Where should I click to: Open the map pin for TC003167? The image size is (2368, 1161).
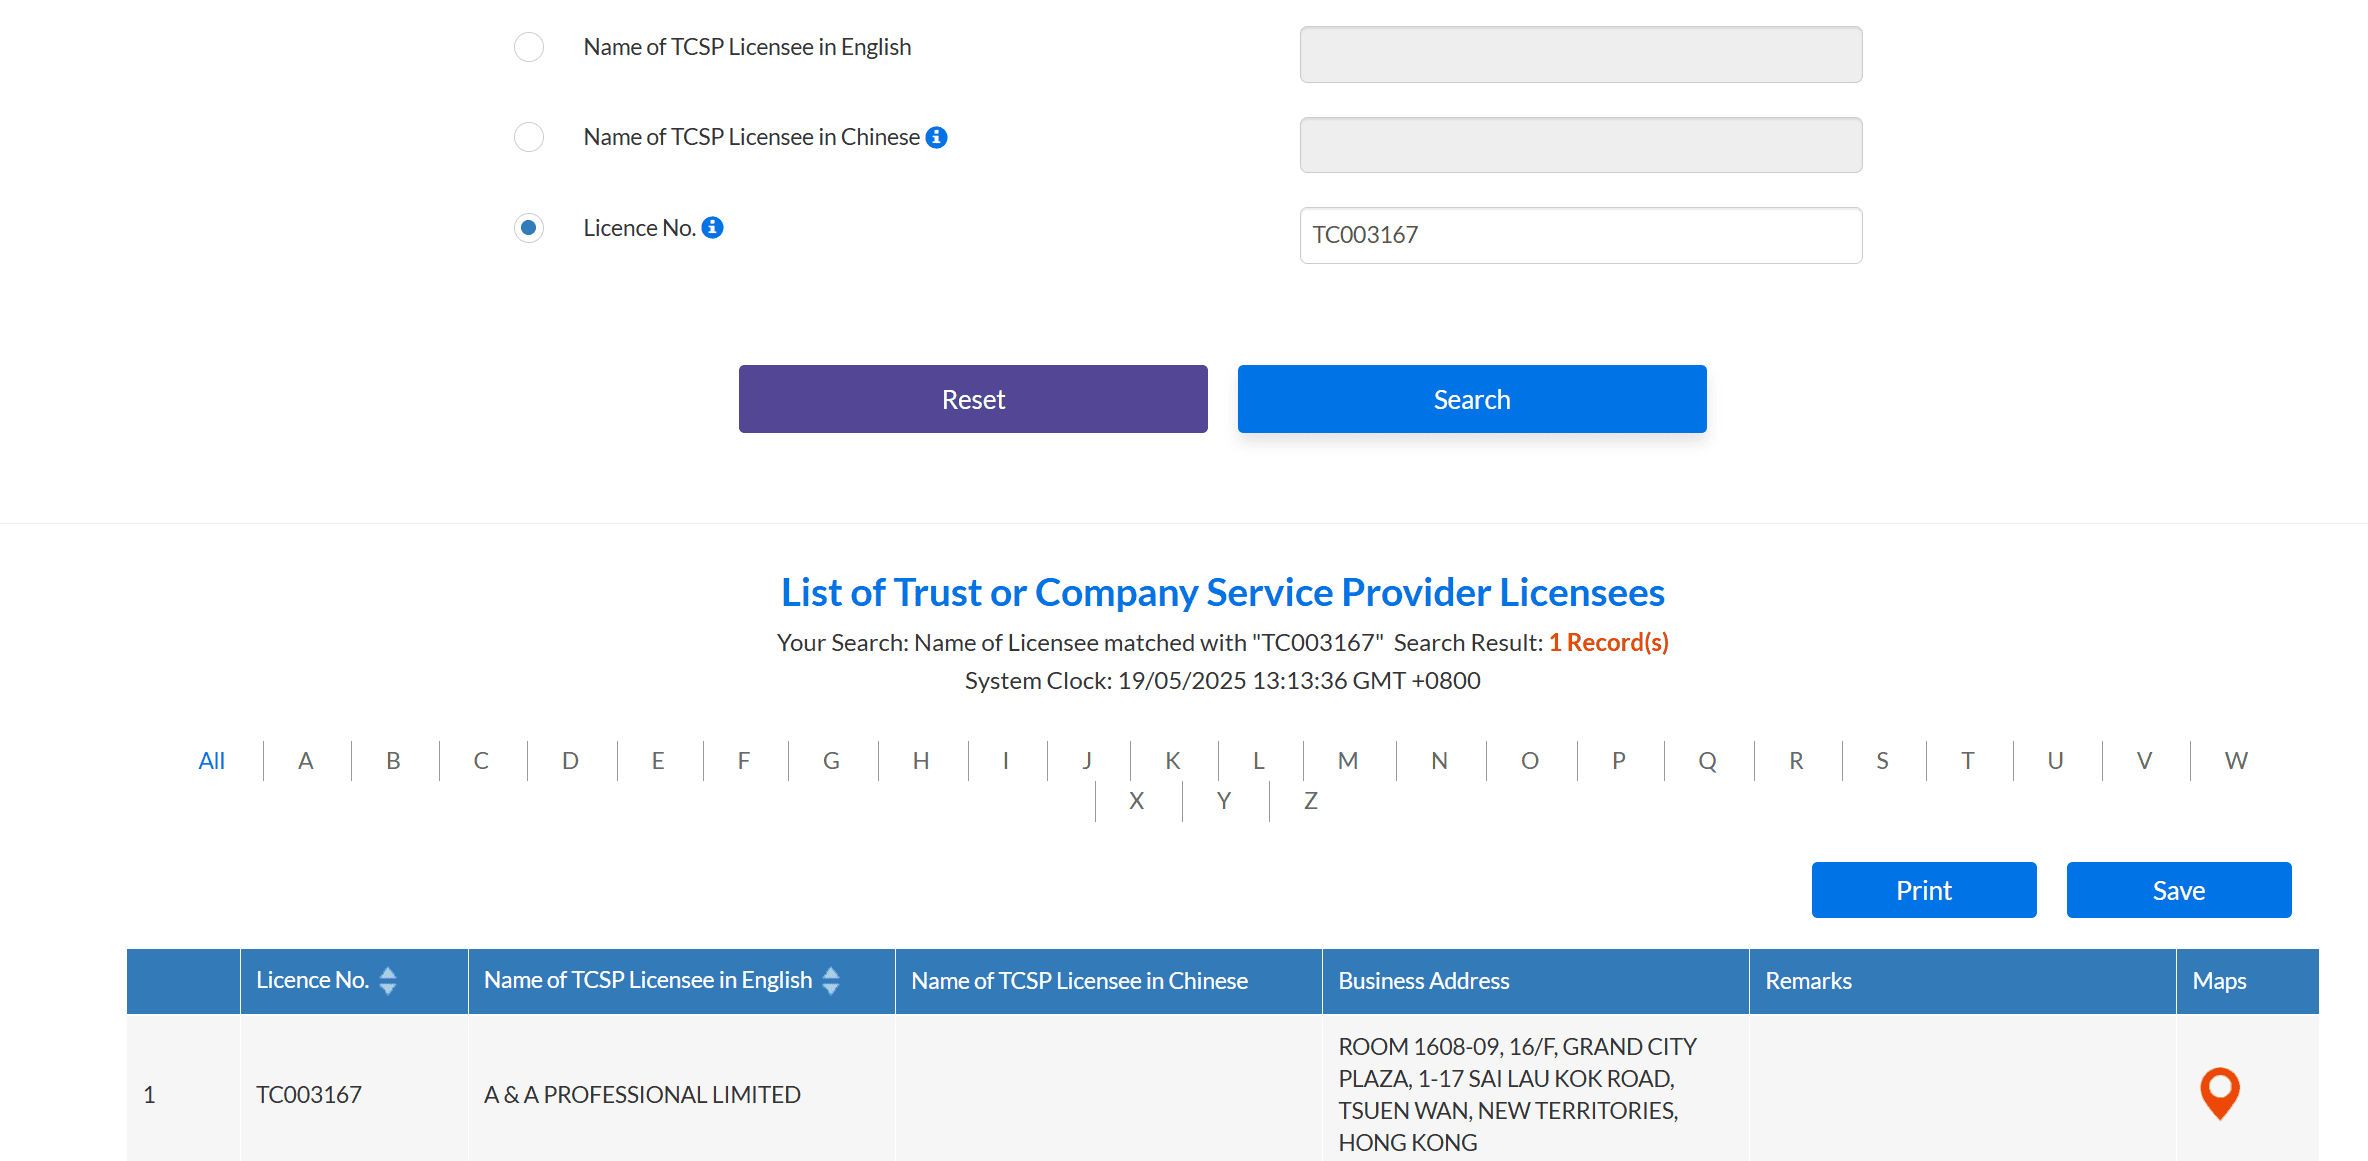(x=2219, y=1093)
